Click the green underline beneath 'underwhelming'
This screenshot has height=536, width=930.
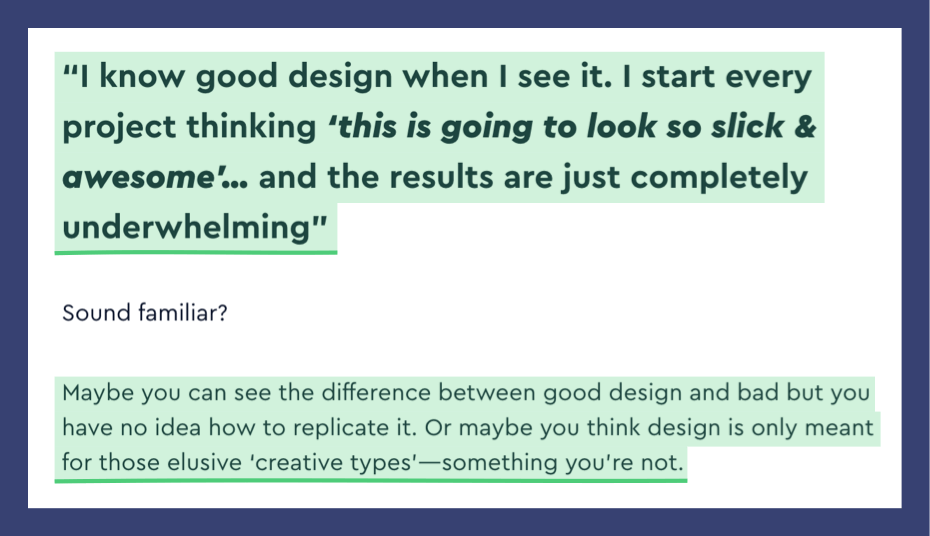click(196, 253)
